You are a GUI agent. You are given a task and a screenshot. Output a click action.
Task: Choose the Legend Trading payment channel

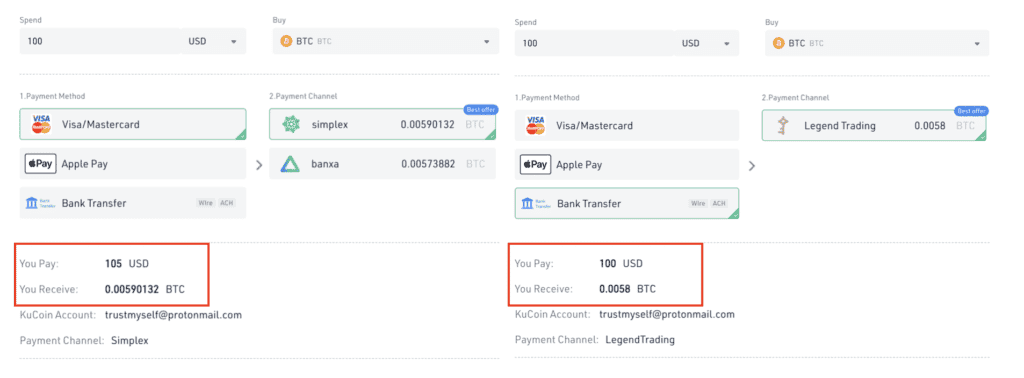[x=874, y=125]
